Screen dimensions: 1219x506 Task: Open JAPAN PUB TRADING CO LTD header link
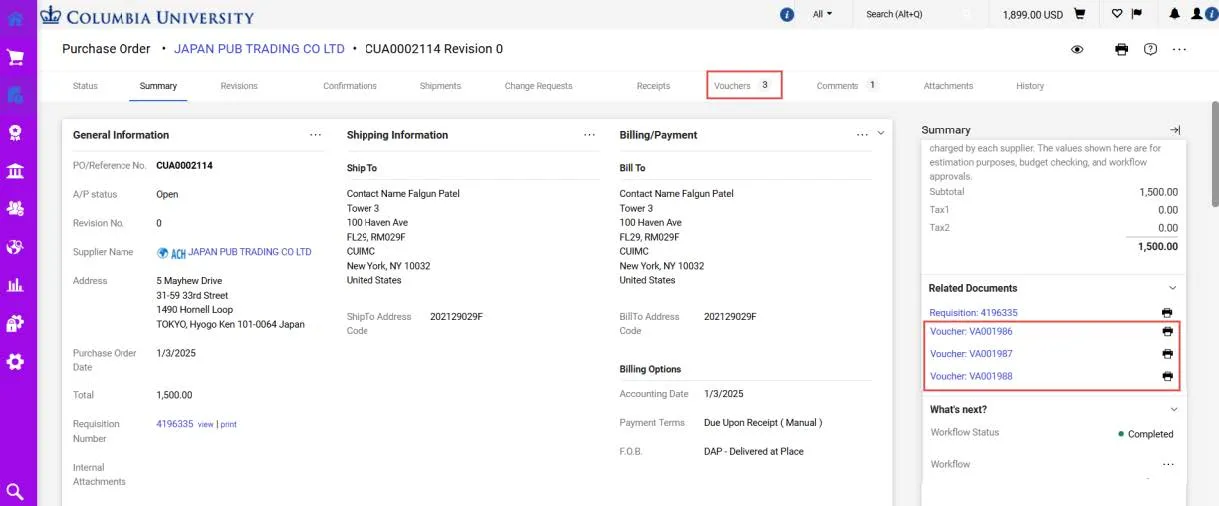[259, 49]
